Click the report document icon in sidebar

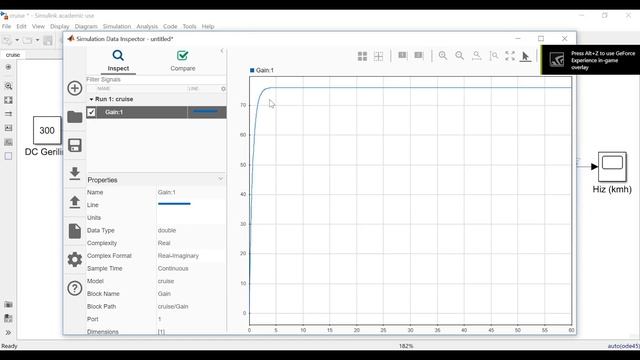75,231
